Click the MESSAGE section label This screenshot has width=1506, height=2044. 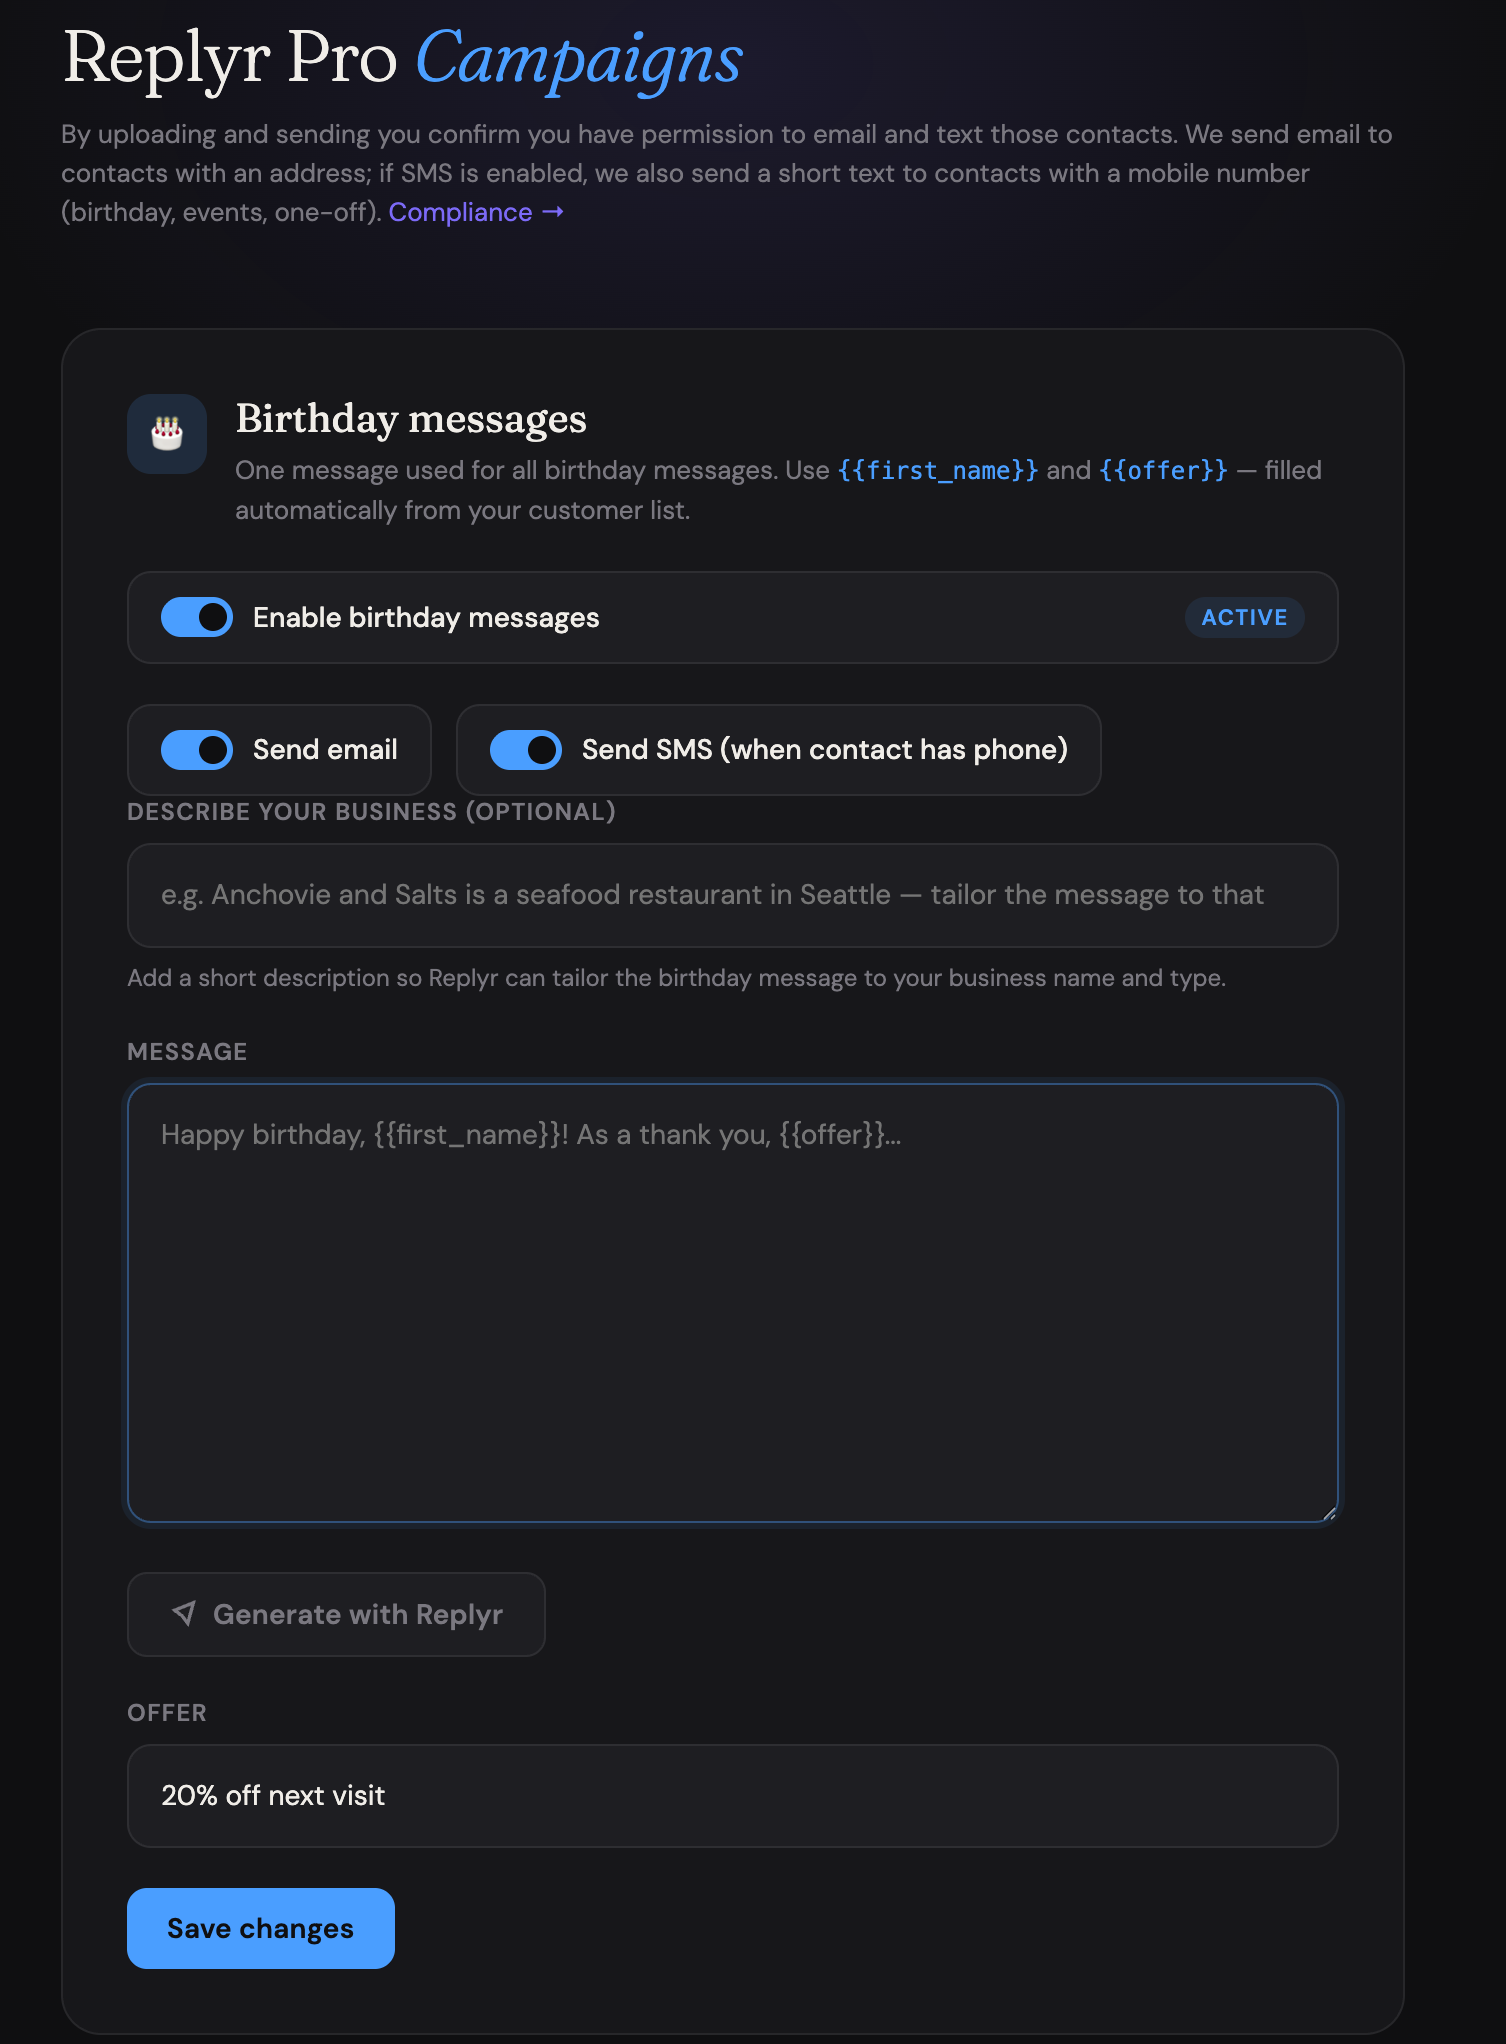click(187, 1051)
